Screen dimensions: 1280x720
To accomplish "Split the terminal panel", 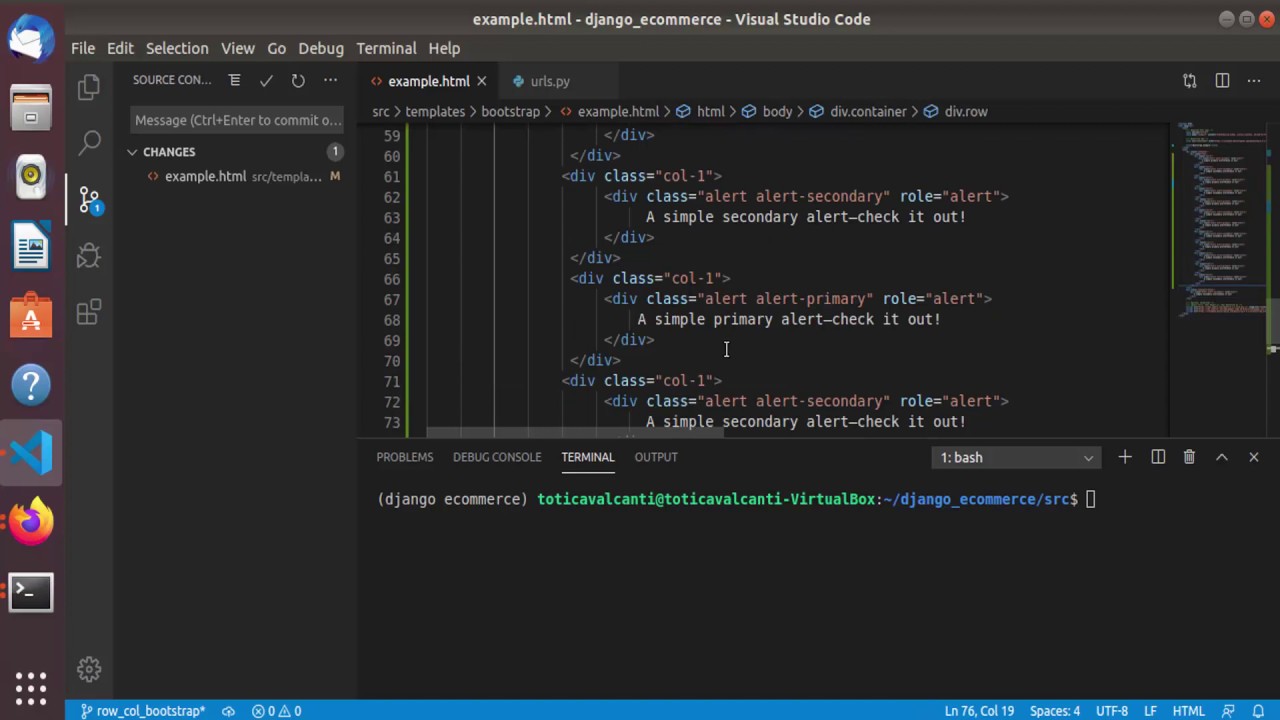I will click(x=1158, y=457).
